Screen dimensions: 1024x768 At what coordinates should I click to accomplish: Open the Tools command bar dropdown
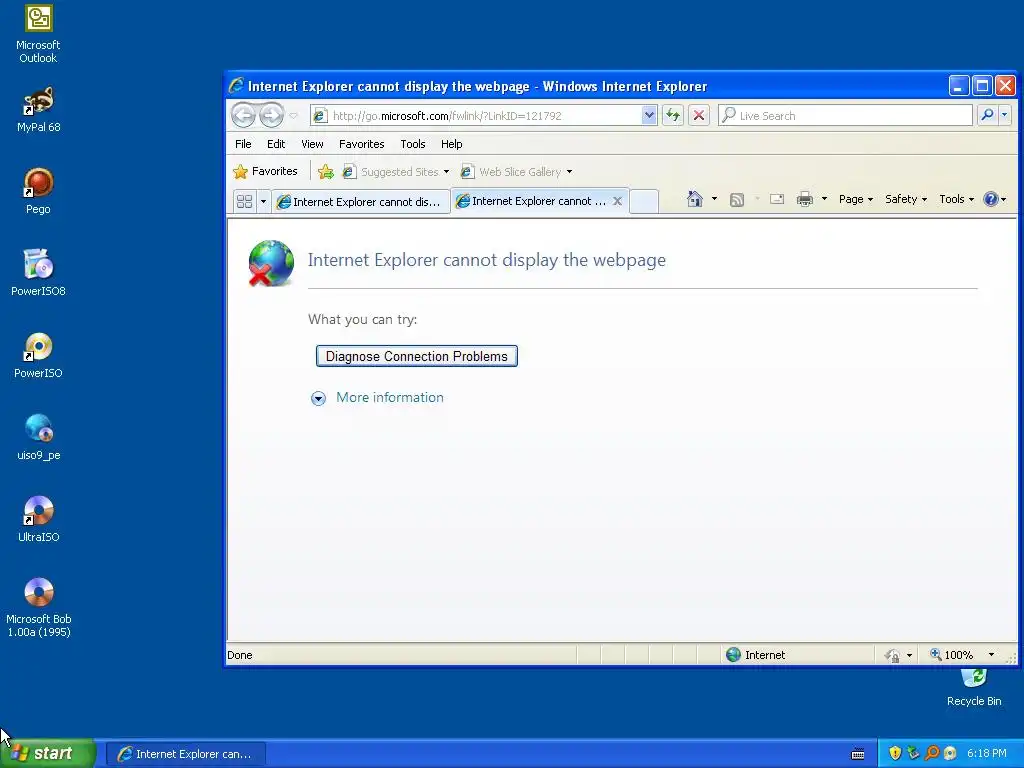tap(957, 199)
